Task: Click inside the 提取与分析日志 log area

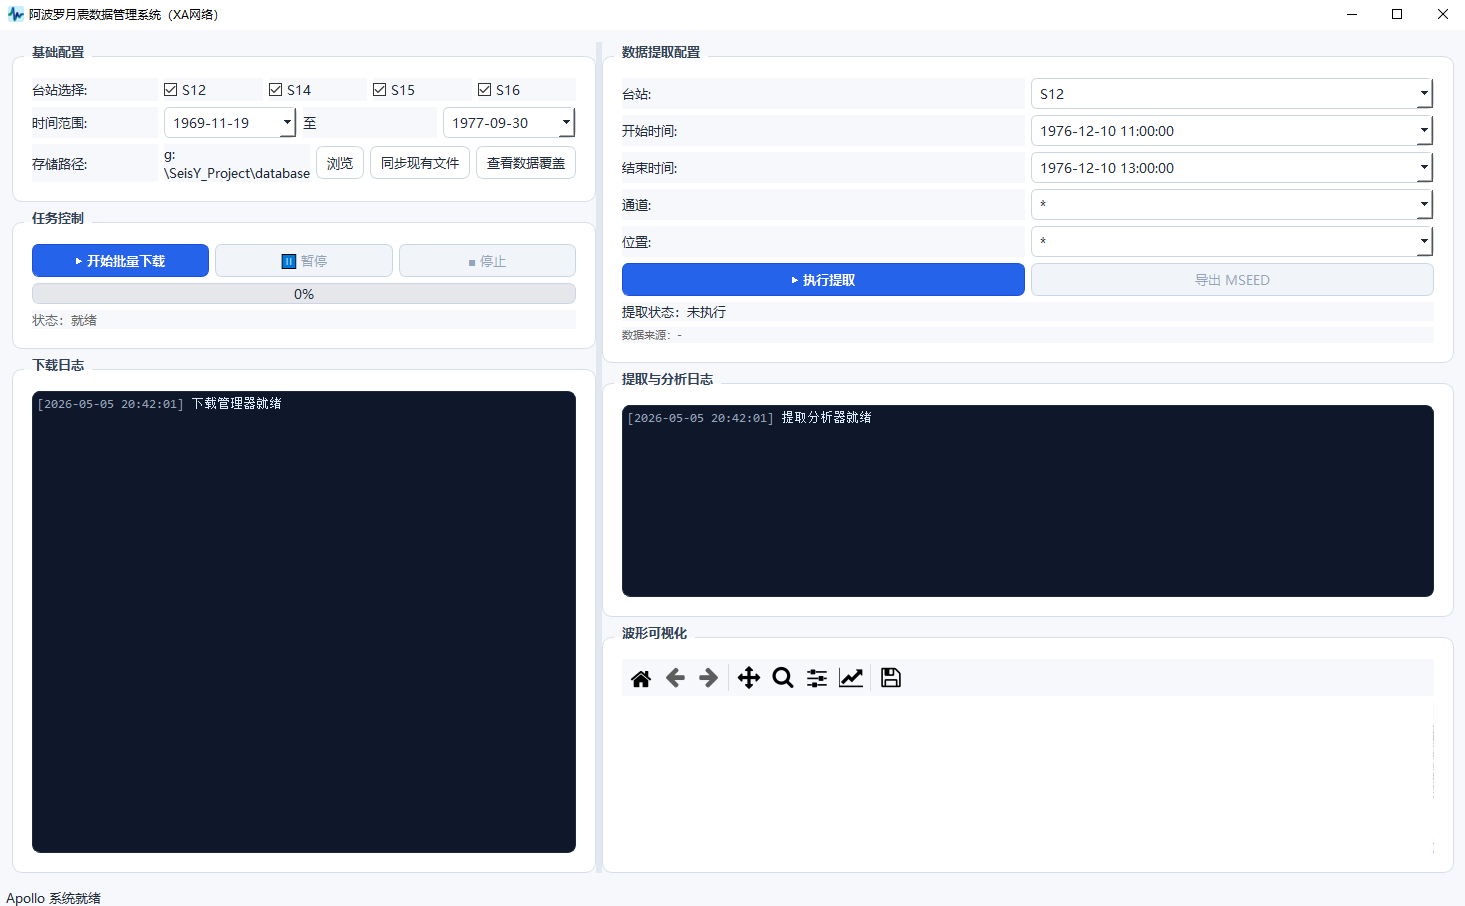Action: pyautogui.click(x=1028, y=501)
